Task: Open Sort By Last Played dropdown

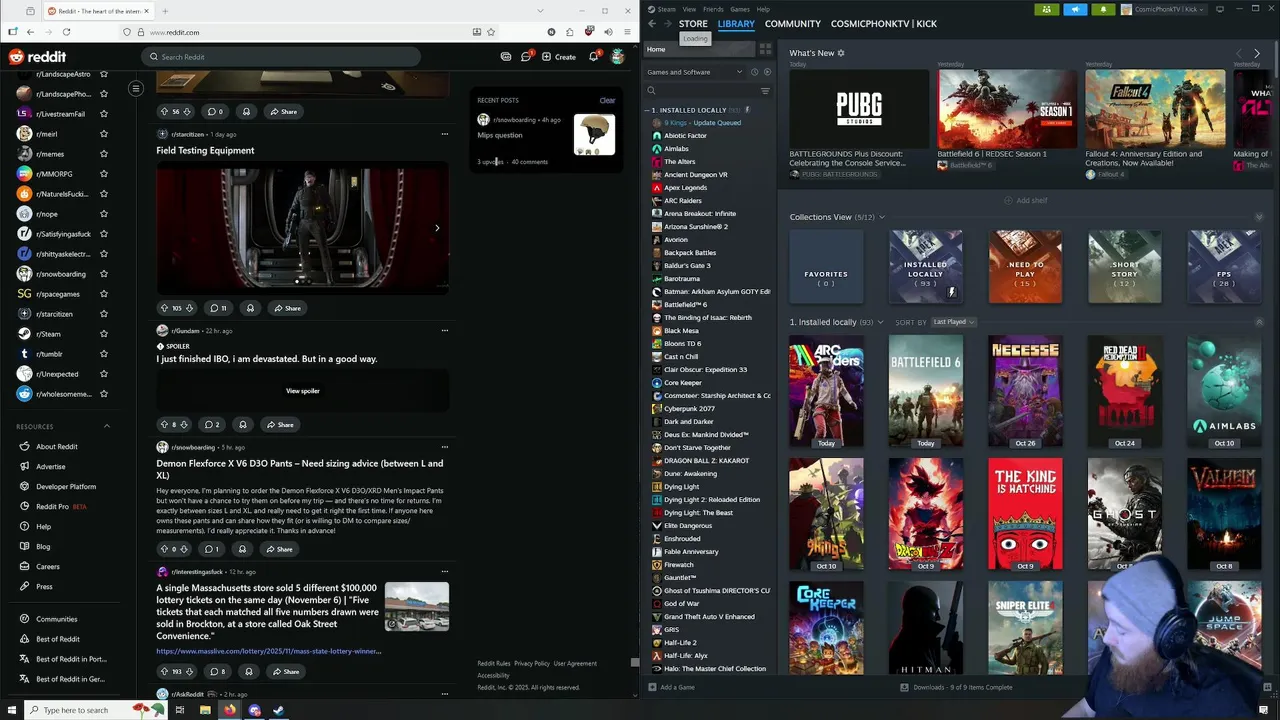Action: pos(953,322)
